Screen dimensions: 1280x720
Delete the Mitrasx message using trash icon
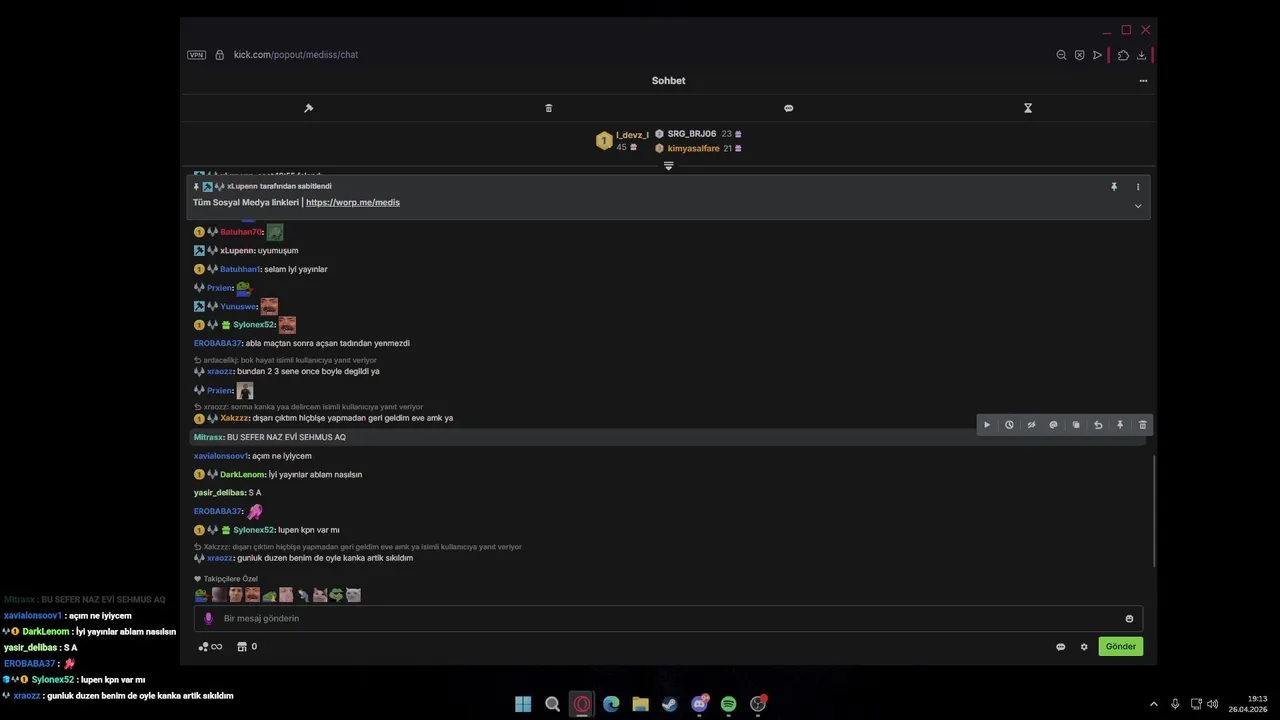1143,425
